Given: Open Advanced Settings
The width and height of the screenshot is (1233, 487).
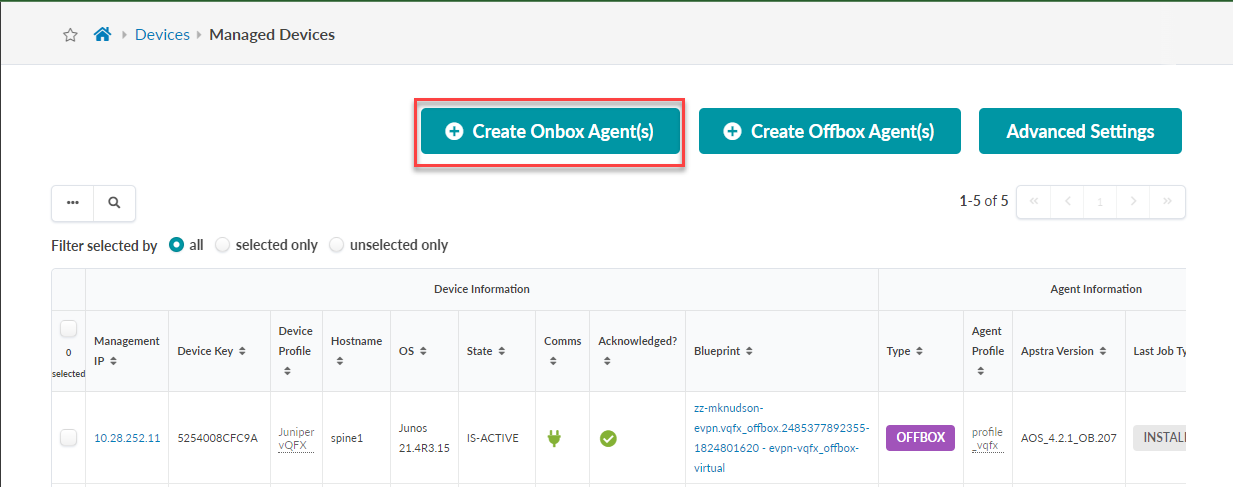Looking at the screenshot, I should (x=1080, y=132).
